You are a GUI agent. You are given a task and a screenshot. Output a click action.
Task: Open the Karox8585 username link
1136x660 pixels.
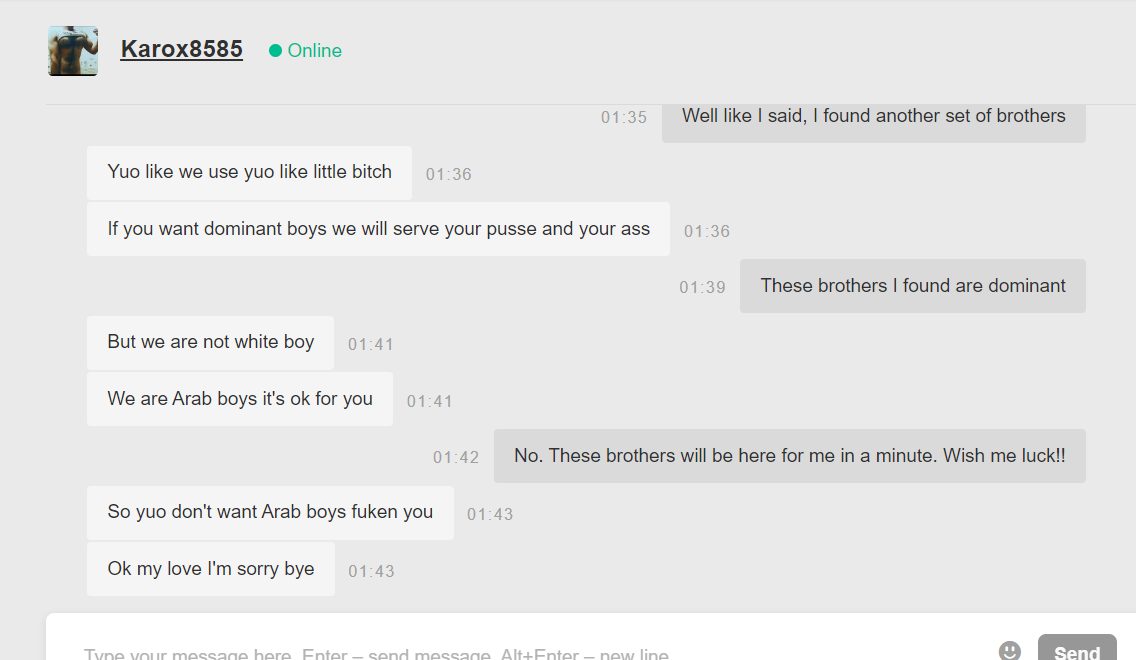181,49
